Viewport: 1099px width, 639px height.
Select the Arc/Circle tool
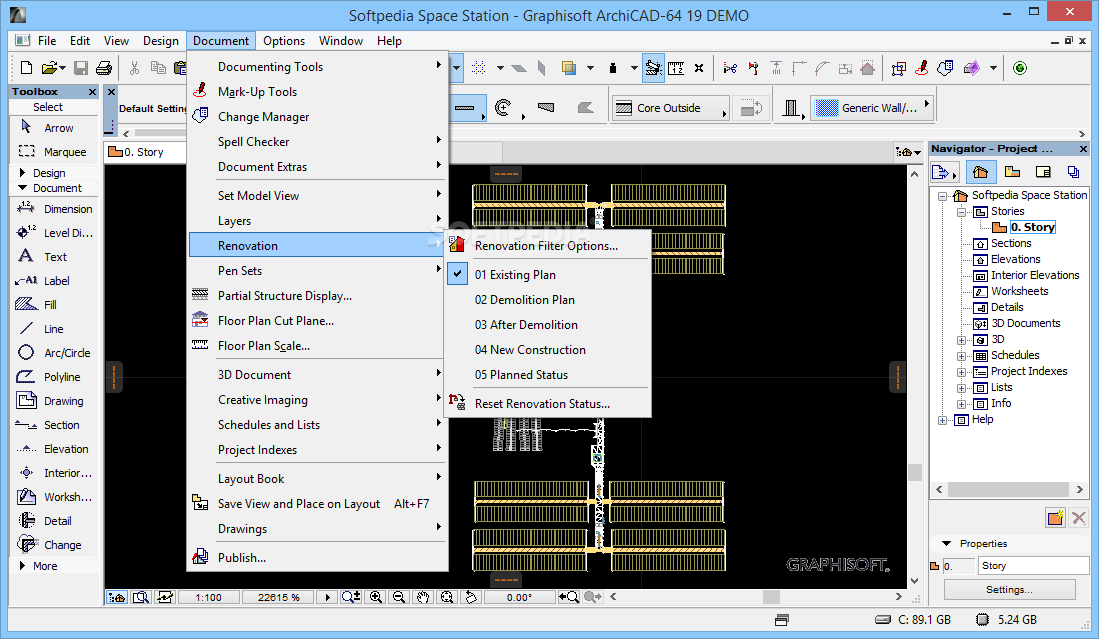coord(55,352)
